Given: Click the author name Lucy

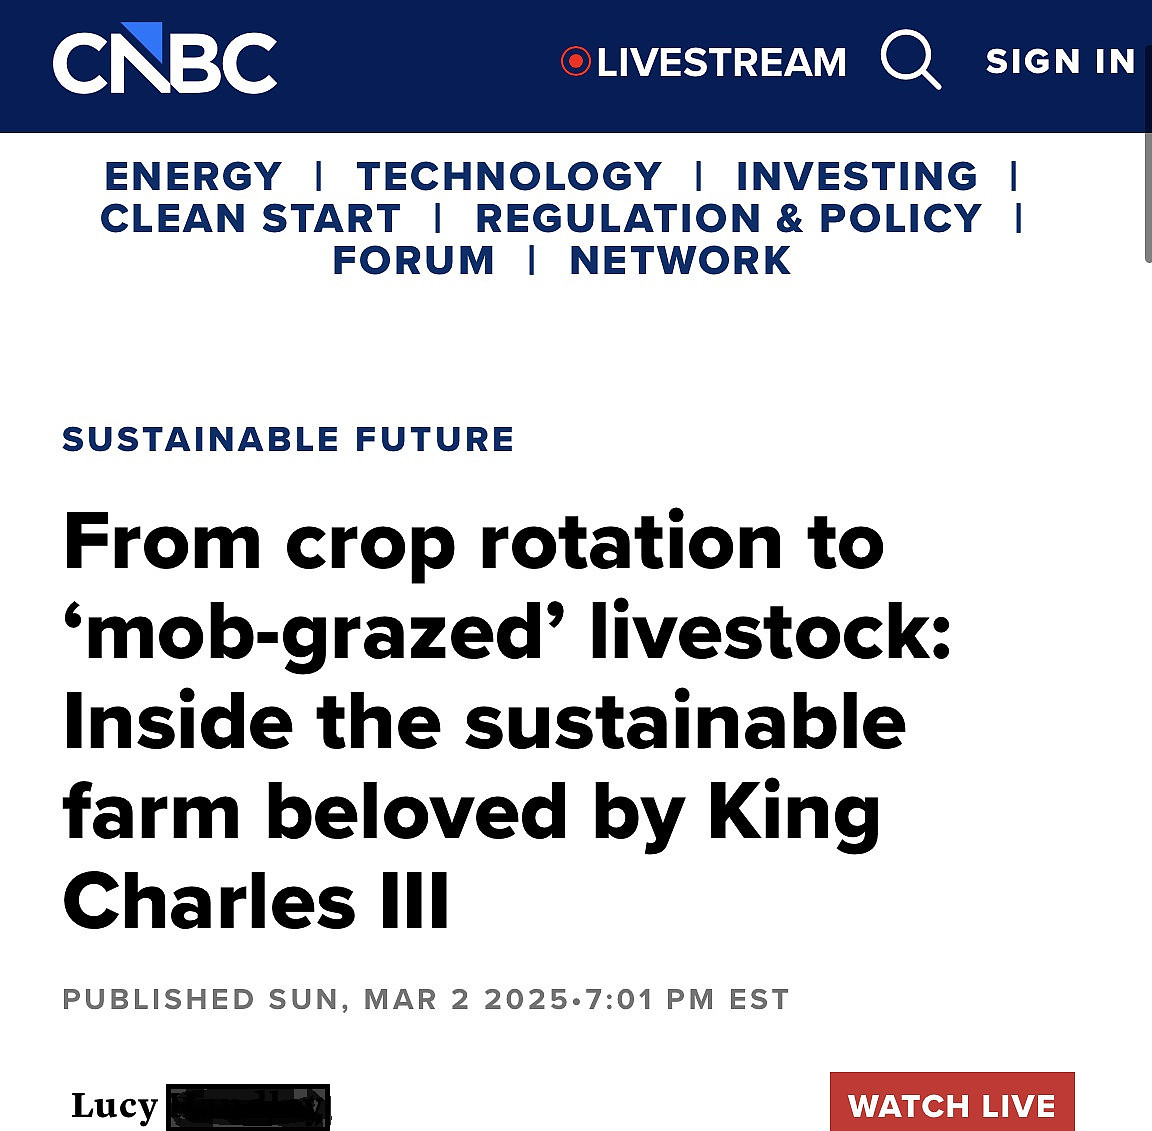Looking at the screenshot, I should pos(114,1106).
